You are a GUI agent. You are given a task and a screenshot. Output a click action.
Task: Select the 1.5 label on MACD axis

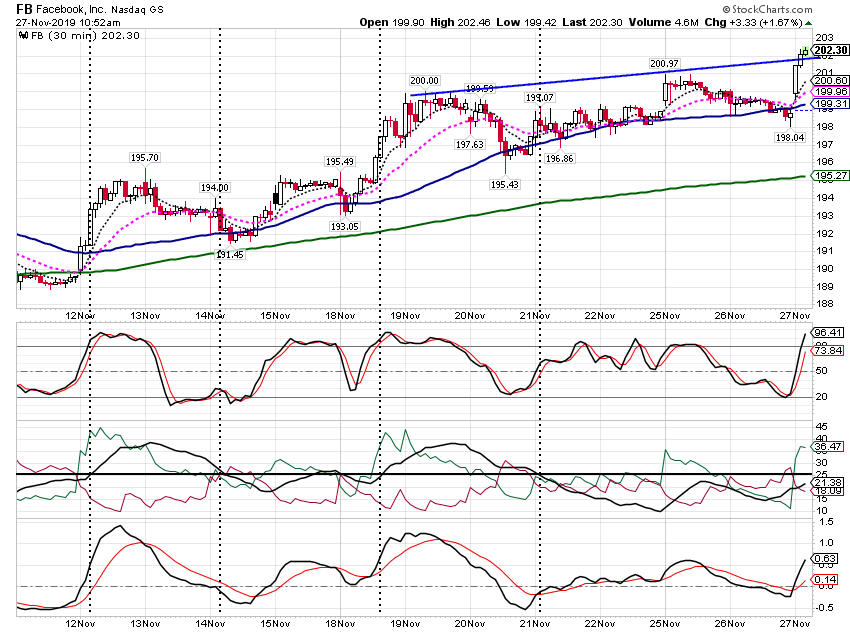pyautogui.click(x=826, y=522)
